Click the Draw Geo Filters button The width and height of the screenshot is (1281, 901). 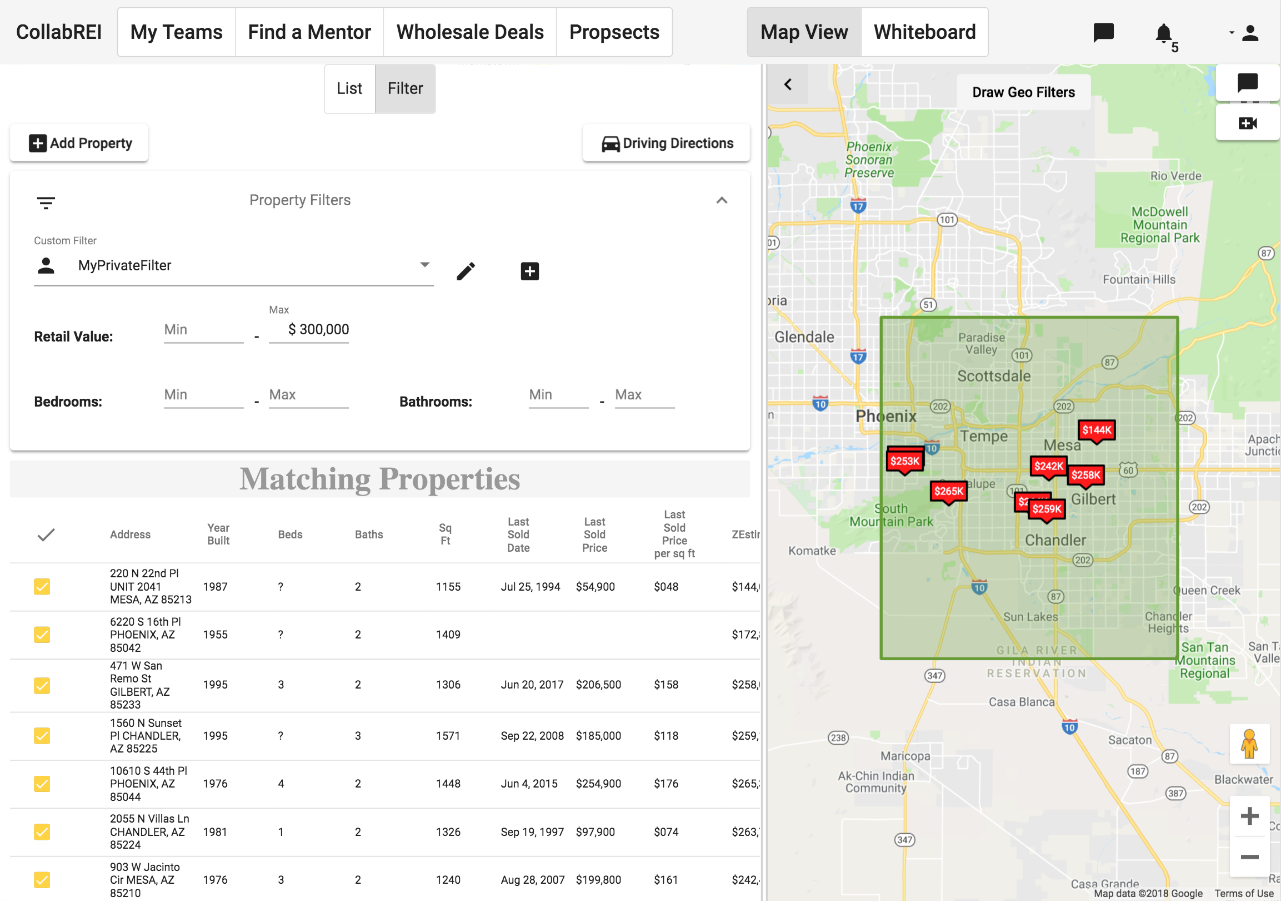pyautogui.click(x=1023, y=92)
